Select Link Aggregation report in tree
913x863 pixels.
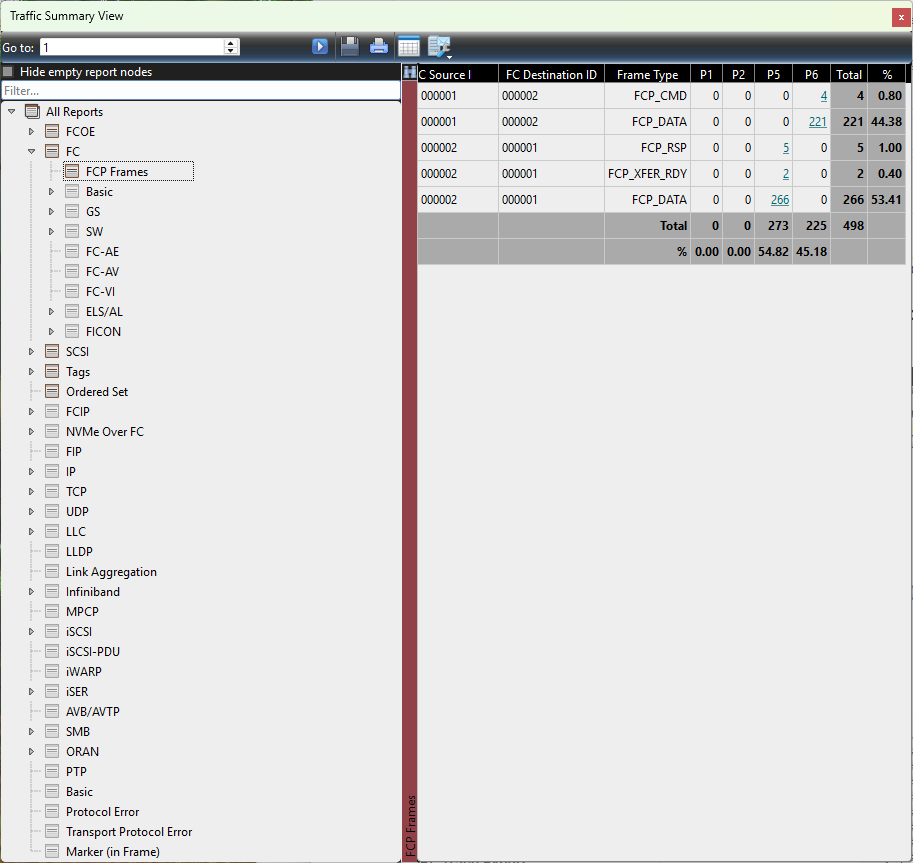[111, 572]
